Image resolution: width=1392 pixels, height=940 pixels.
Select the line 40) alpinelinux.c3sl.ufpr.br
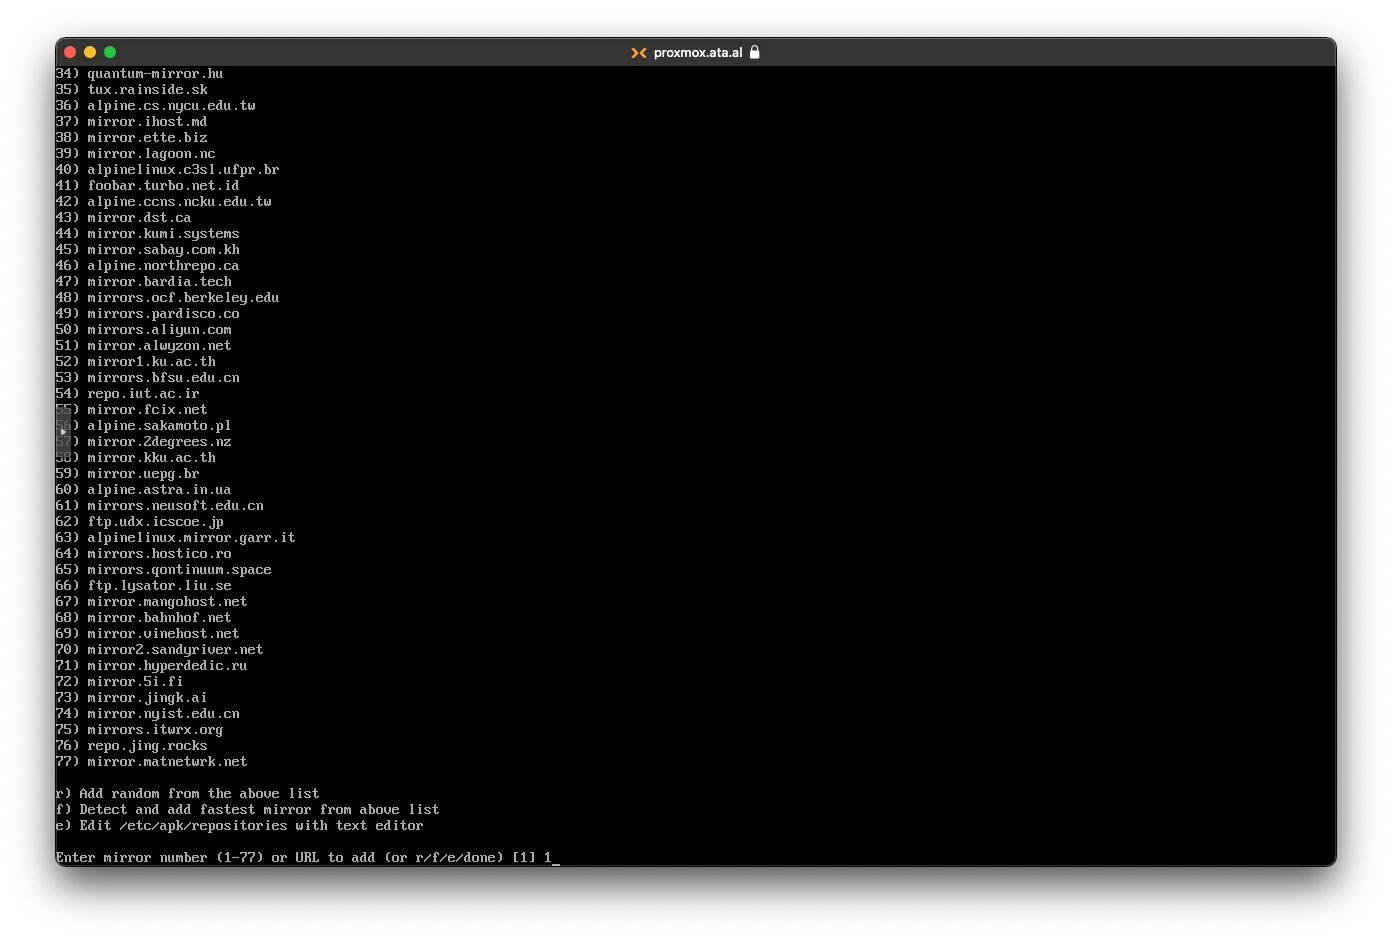pos(168,170)
